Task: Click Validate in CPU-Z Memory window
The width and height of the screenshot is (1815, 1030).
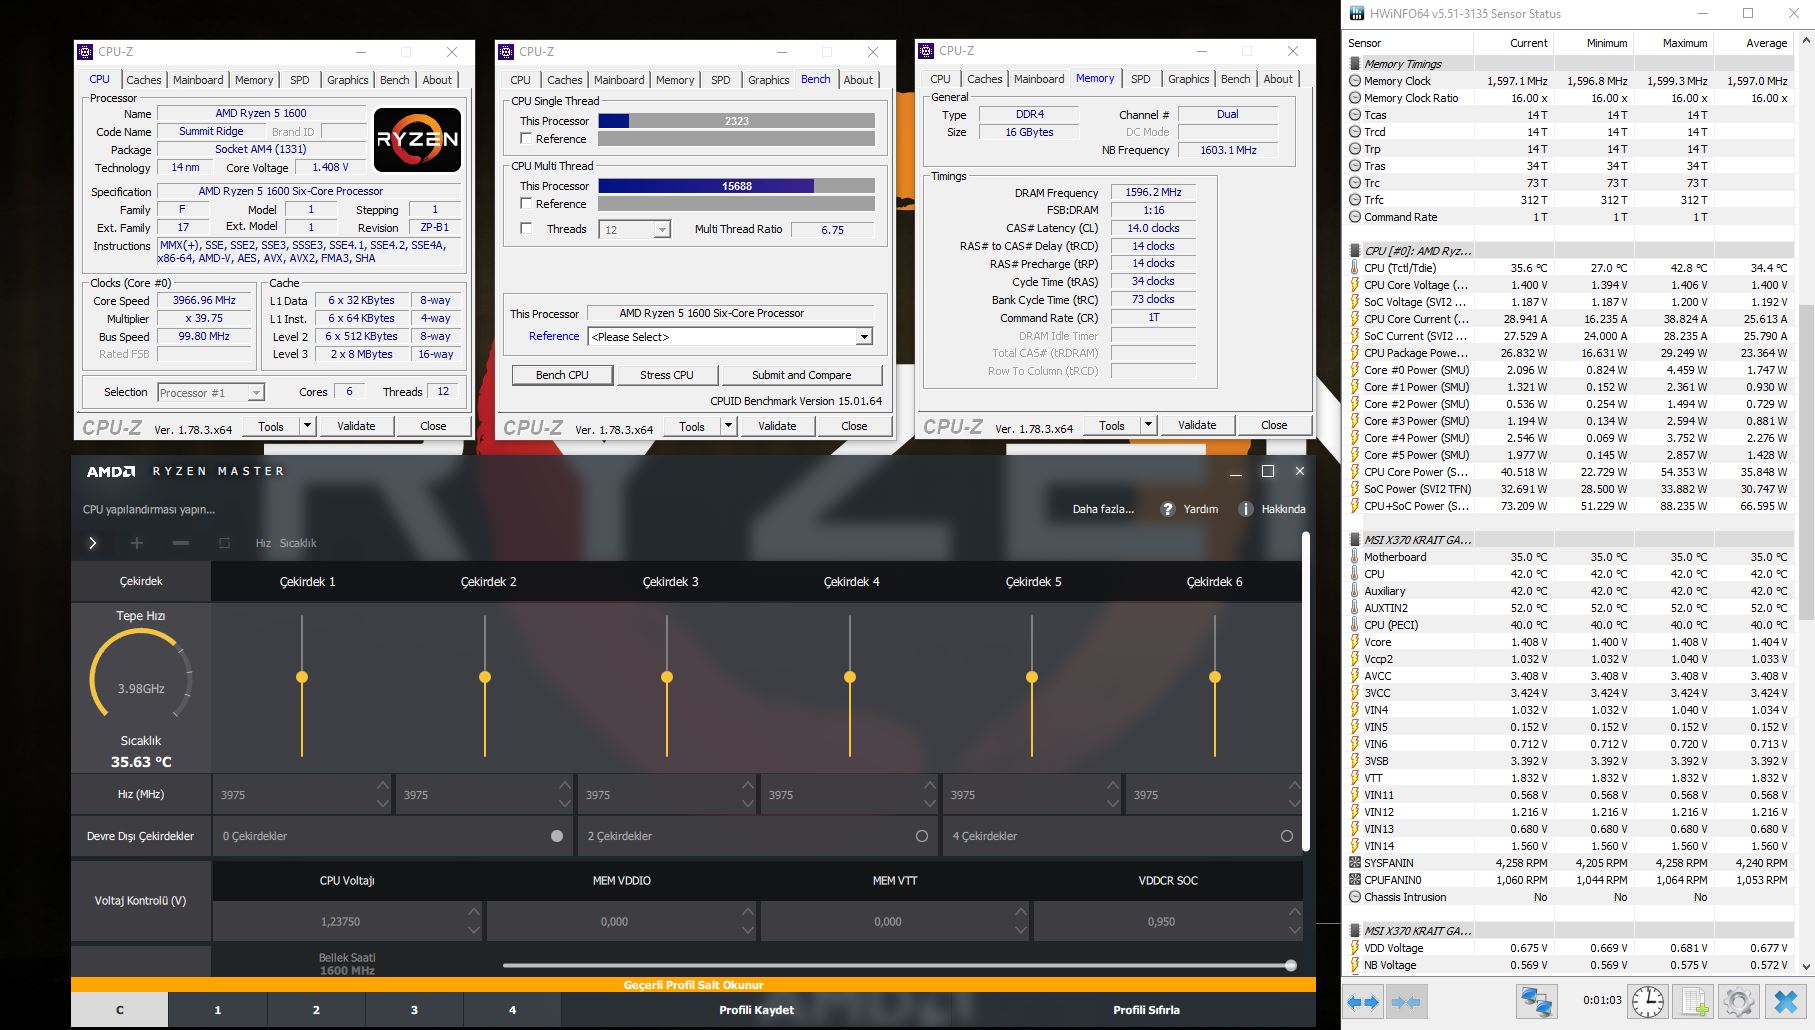Action: pyautogui.click(x=1197, y=425)
